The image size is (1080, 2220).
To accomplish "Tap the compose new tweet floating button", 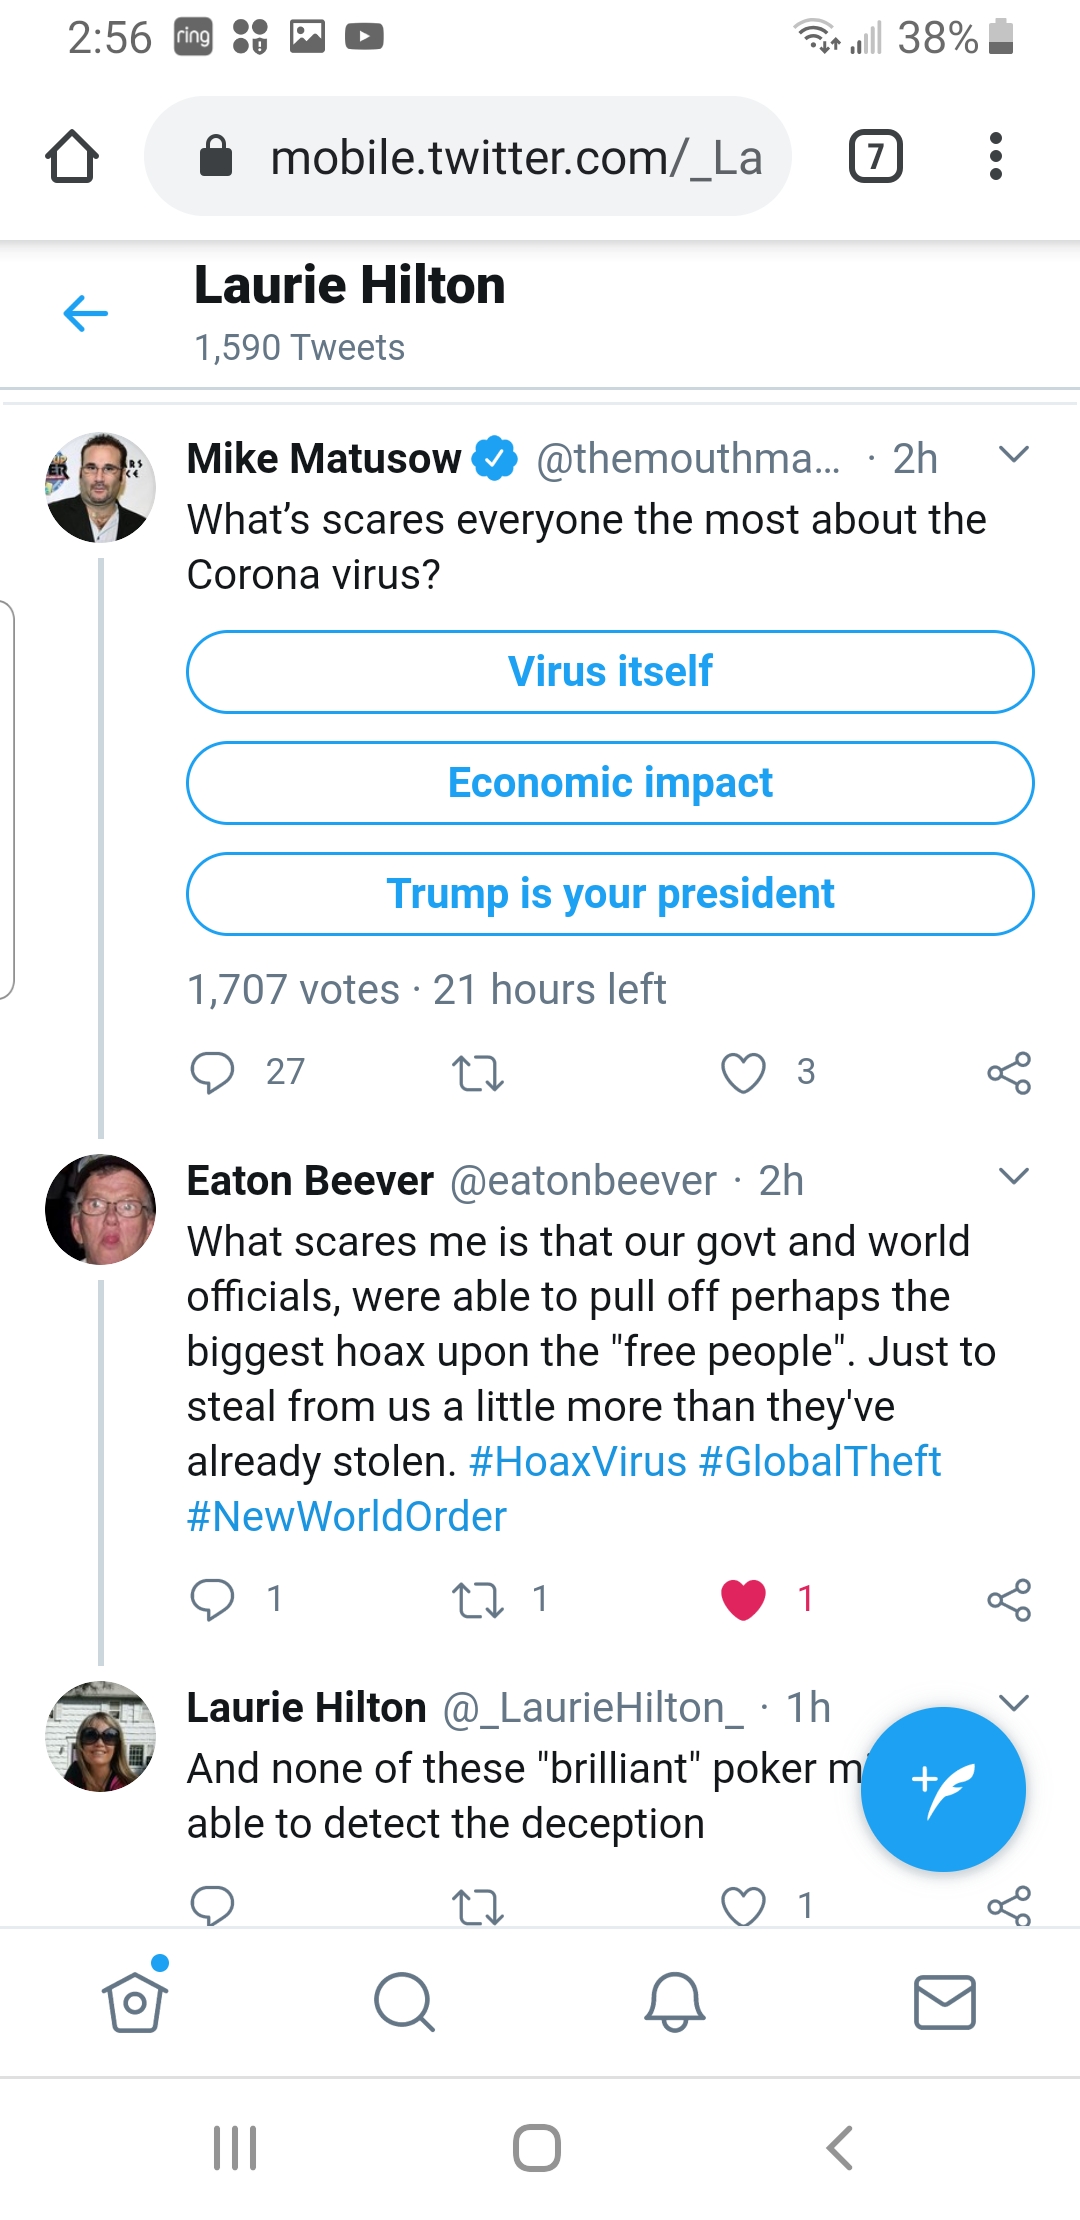I will 943,1788.
